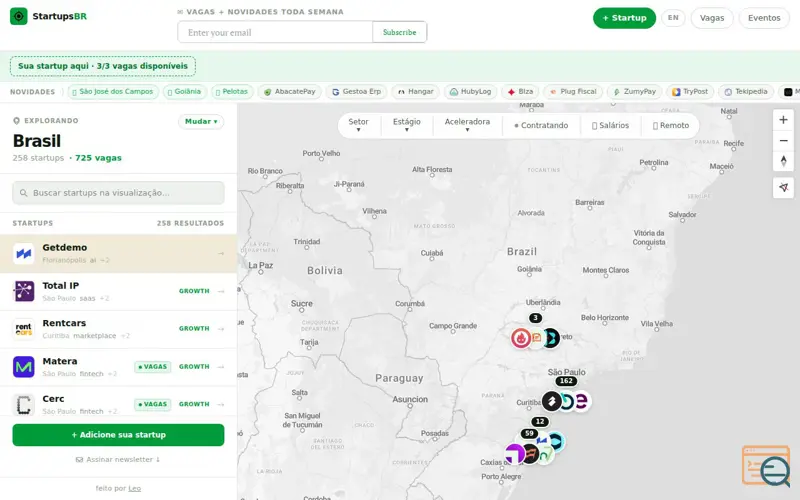Open the Biza chip
Screen dimensions: 800x500
(520, 92)
